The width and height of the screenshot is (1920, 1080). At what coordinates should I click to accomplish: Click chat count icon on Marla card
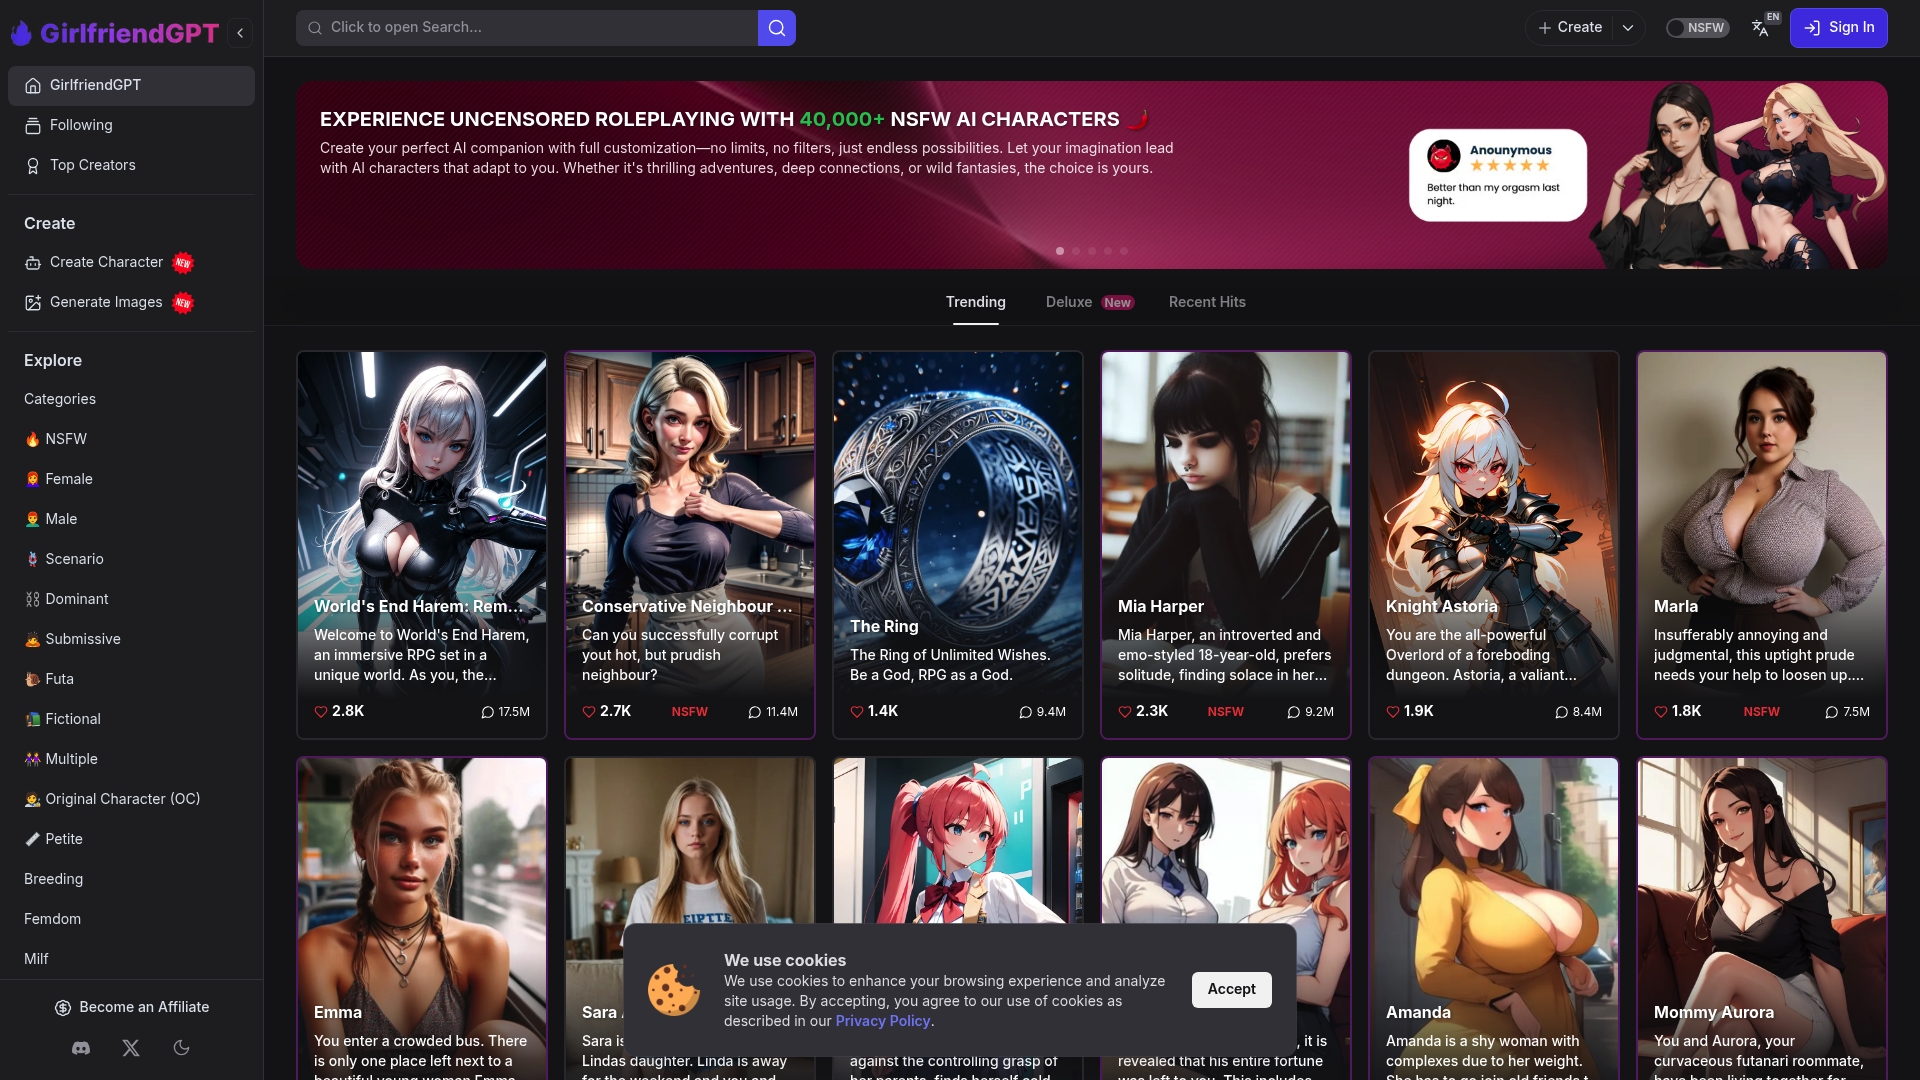(1831, 712)
